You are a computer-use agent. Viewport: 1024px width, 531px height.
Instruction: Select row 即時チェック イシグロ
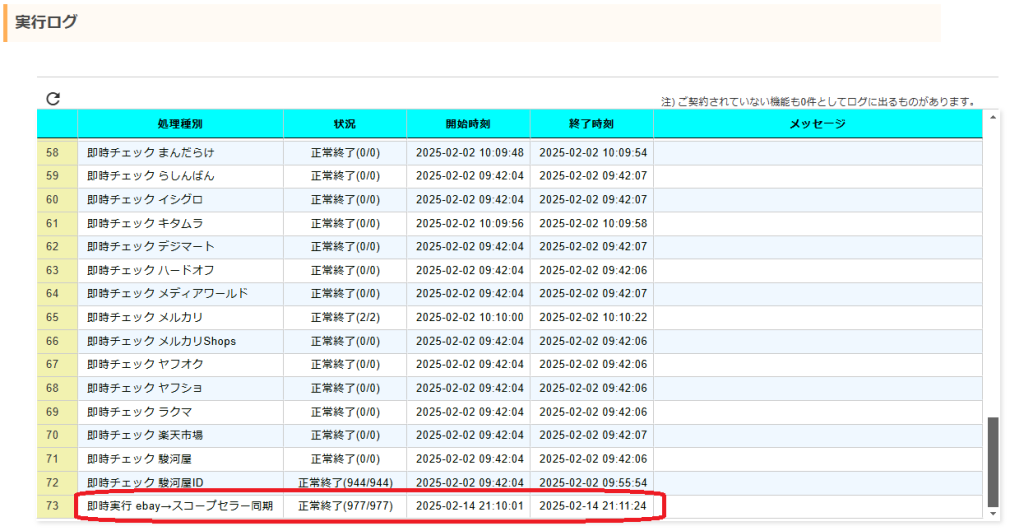(509, 199)
